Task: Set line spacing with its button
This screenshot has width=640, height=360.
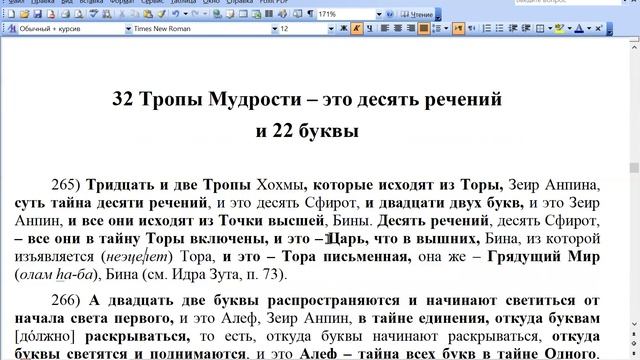Action: click(437, 29)
